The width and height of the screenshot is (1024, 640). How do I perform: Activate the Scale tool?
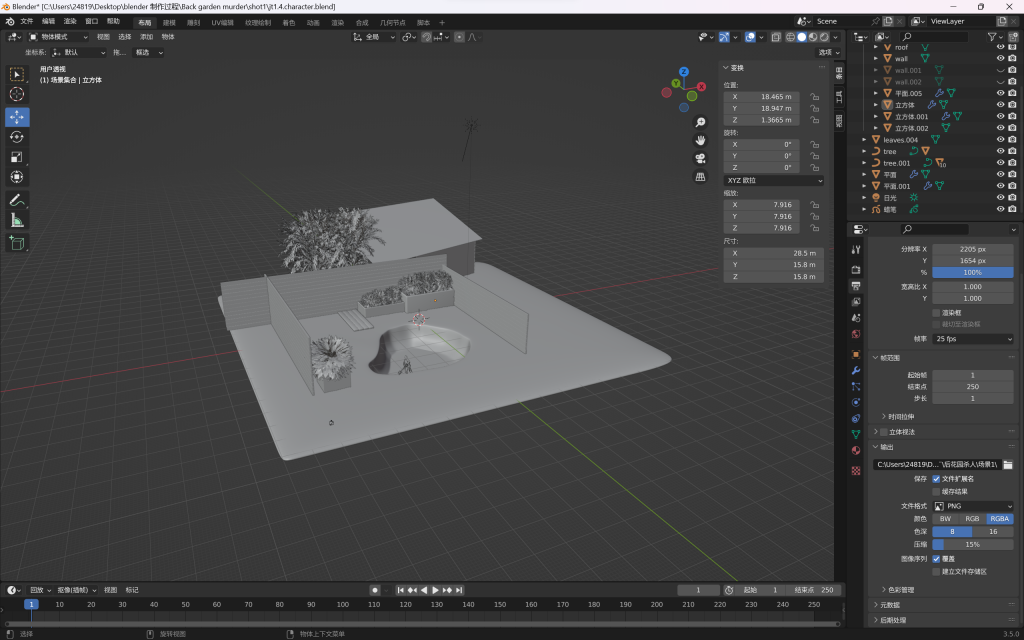click(x=17, y=156)
